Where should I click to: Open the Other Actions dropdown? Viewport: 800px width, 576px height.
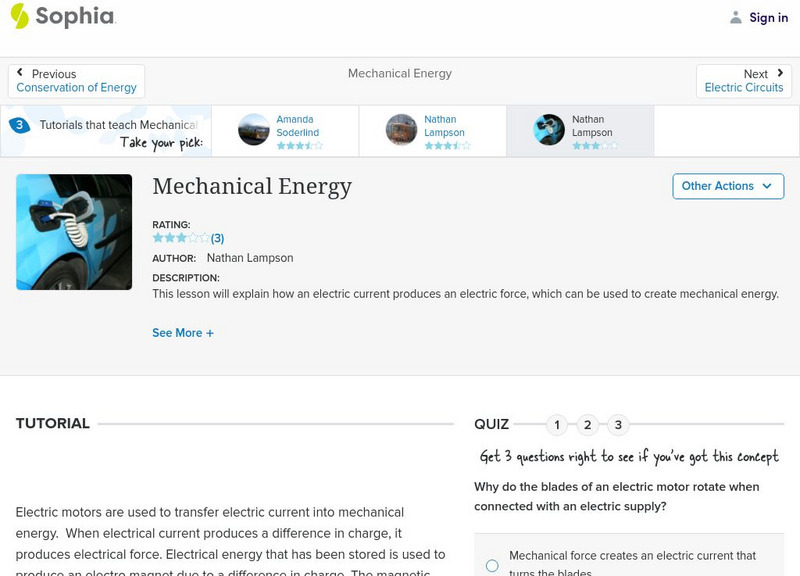click(x=728, y=186)
